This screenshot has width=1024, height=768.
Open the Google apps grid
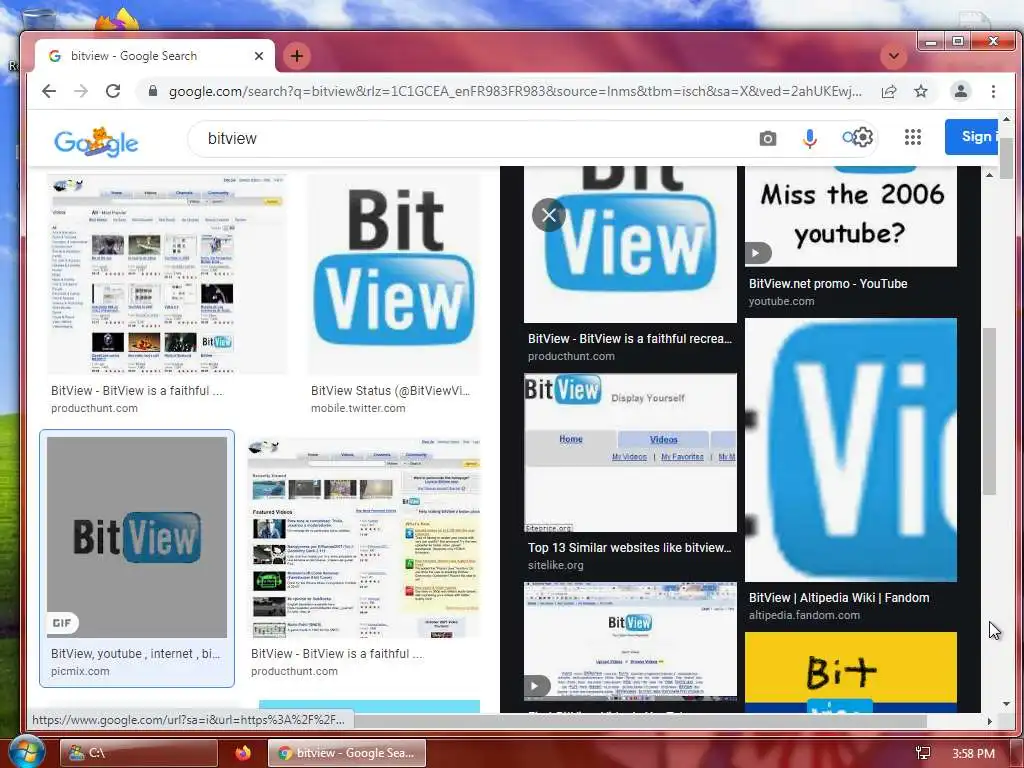pyautogui.click(x=913, y=137)
